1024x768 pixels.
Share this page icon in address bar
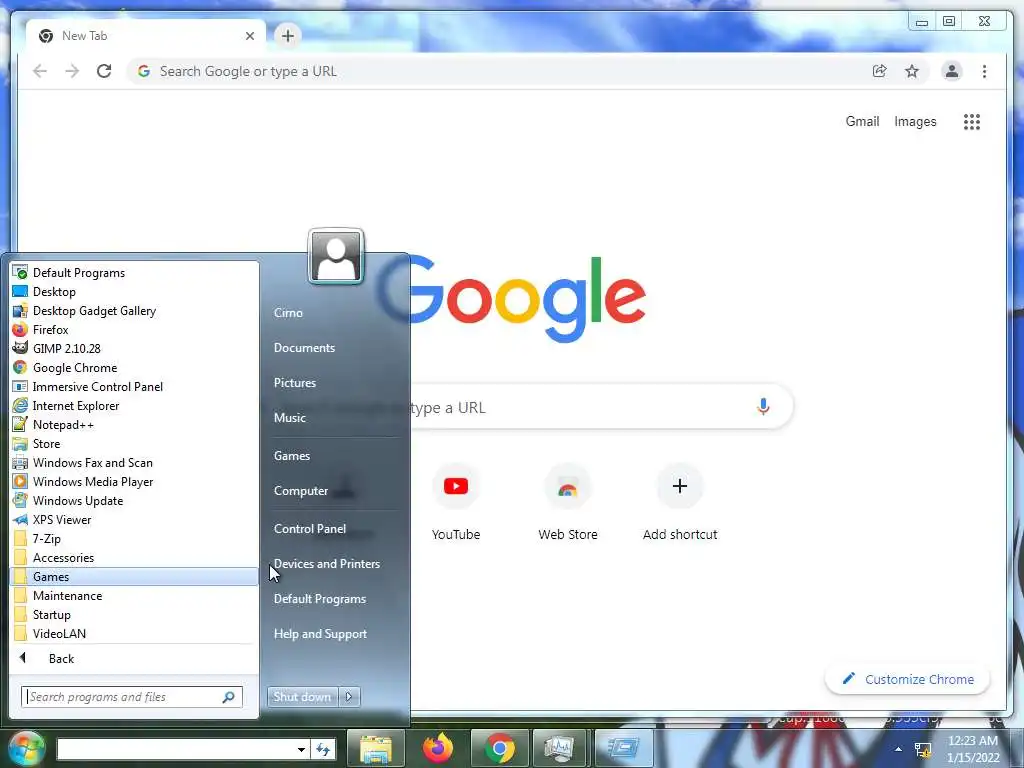pos(880,71)
